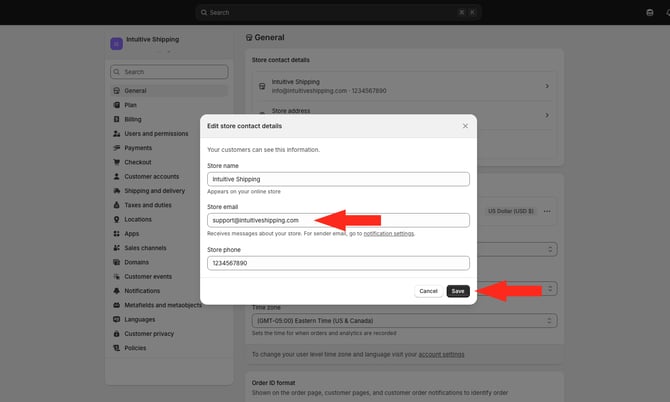Open the dropdown right of Store phone field
The width and height of the screenshot is (670, 402).
517,249
